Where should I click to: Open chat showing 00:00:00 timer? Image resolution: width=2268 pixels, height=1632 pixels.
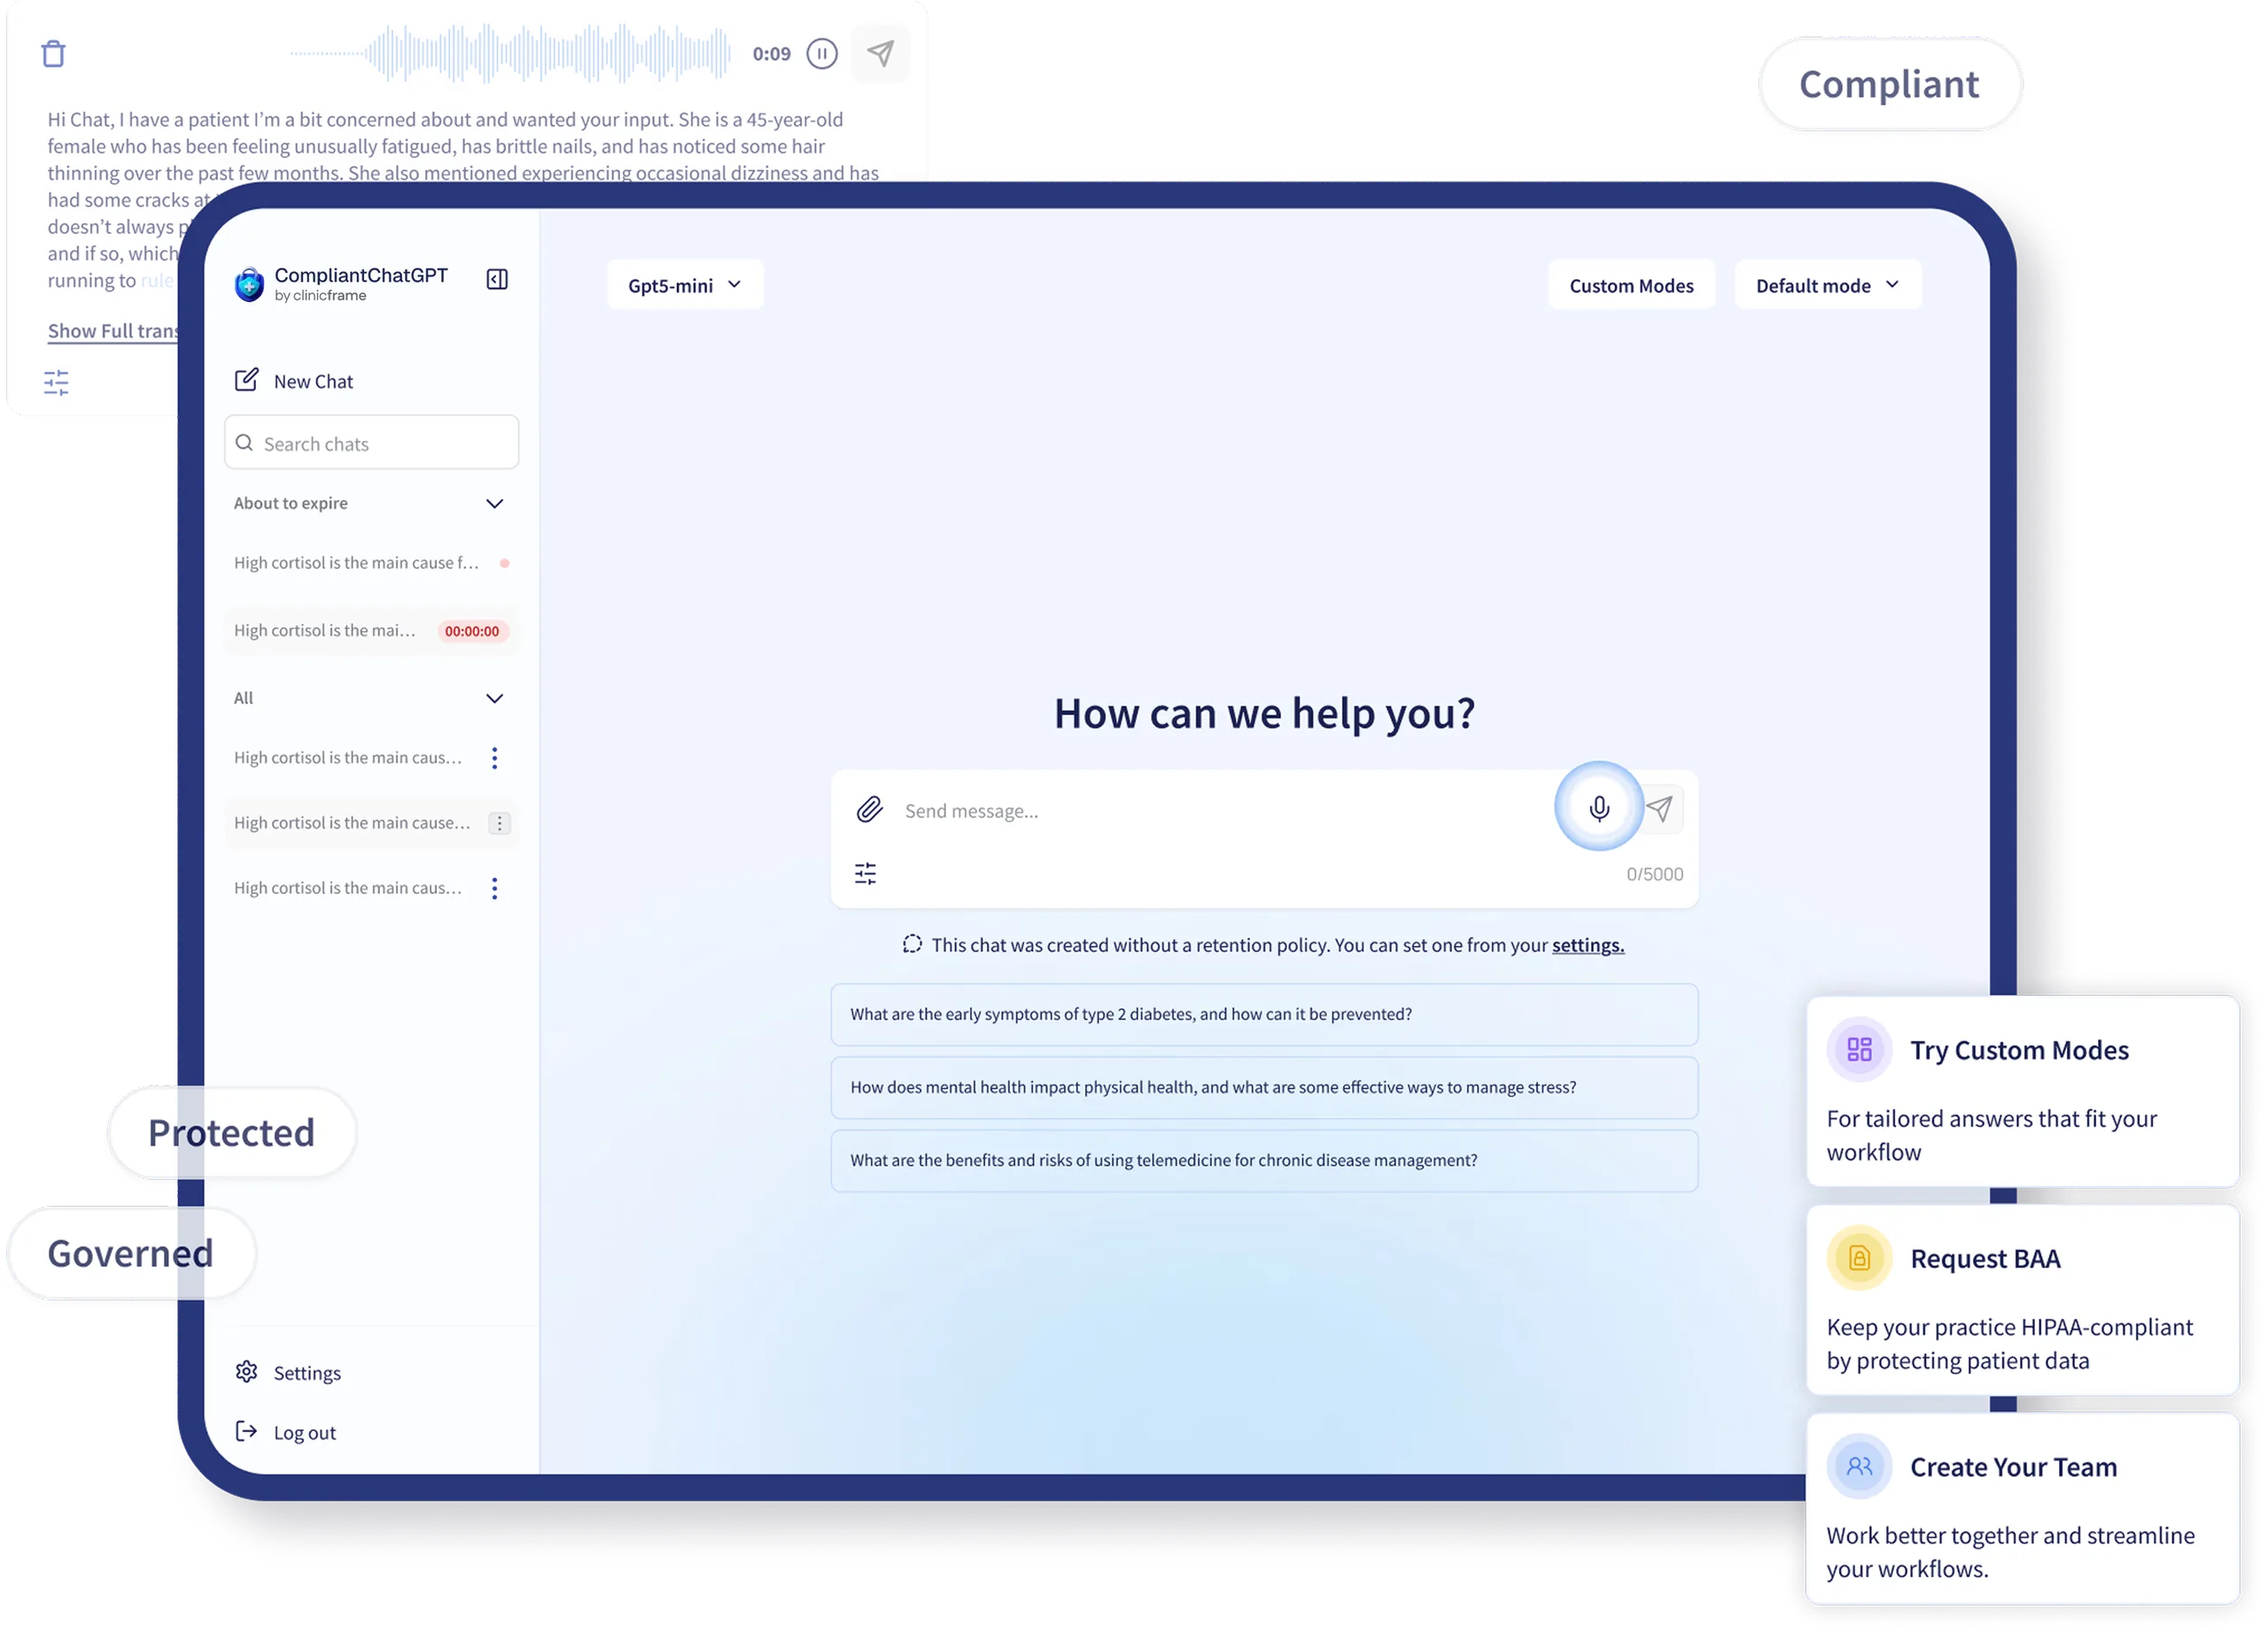click(x=372, y=631)
